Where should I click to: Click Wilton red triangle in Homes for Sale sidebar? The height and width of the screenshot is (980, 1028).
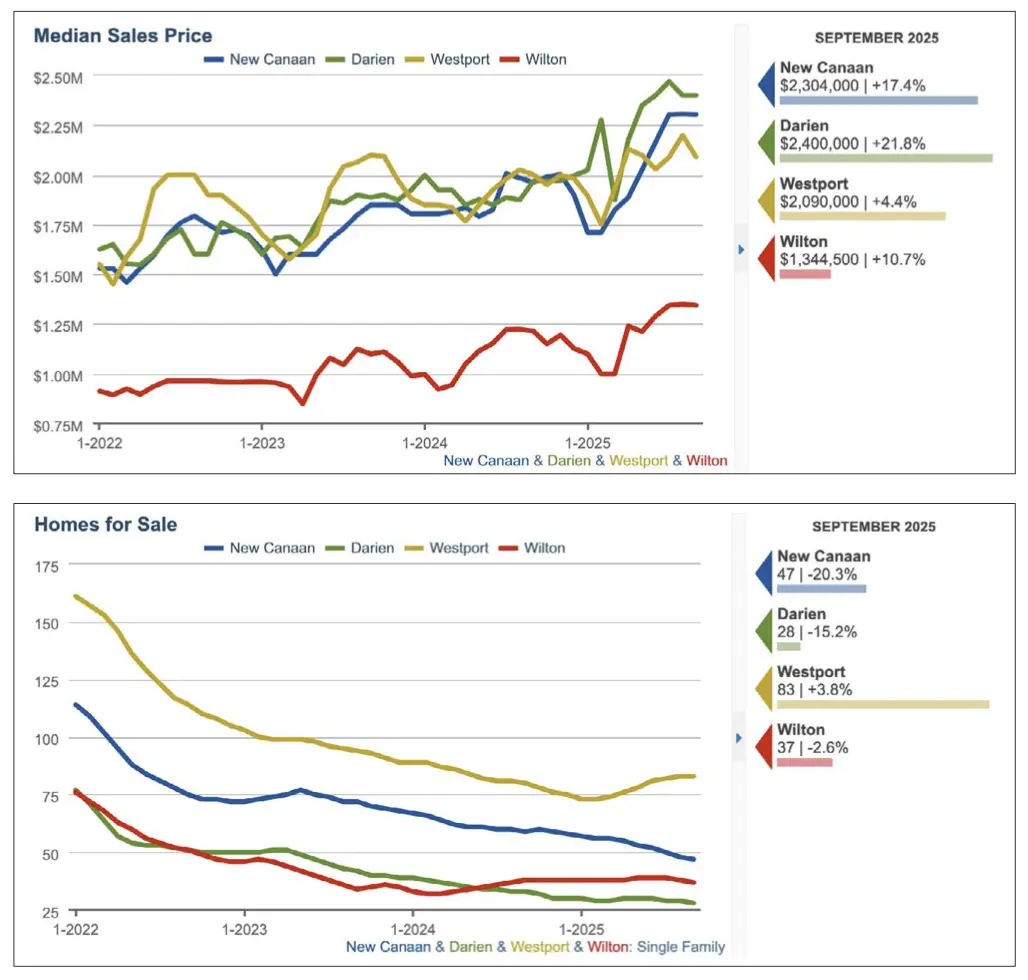(x=764, y=743)
